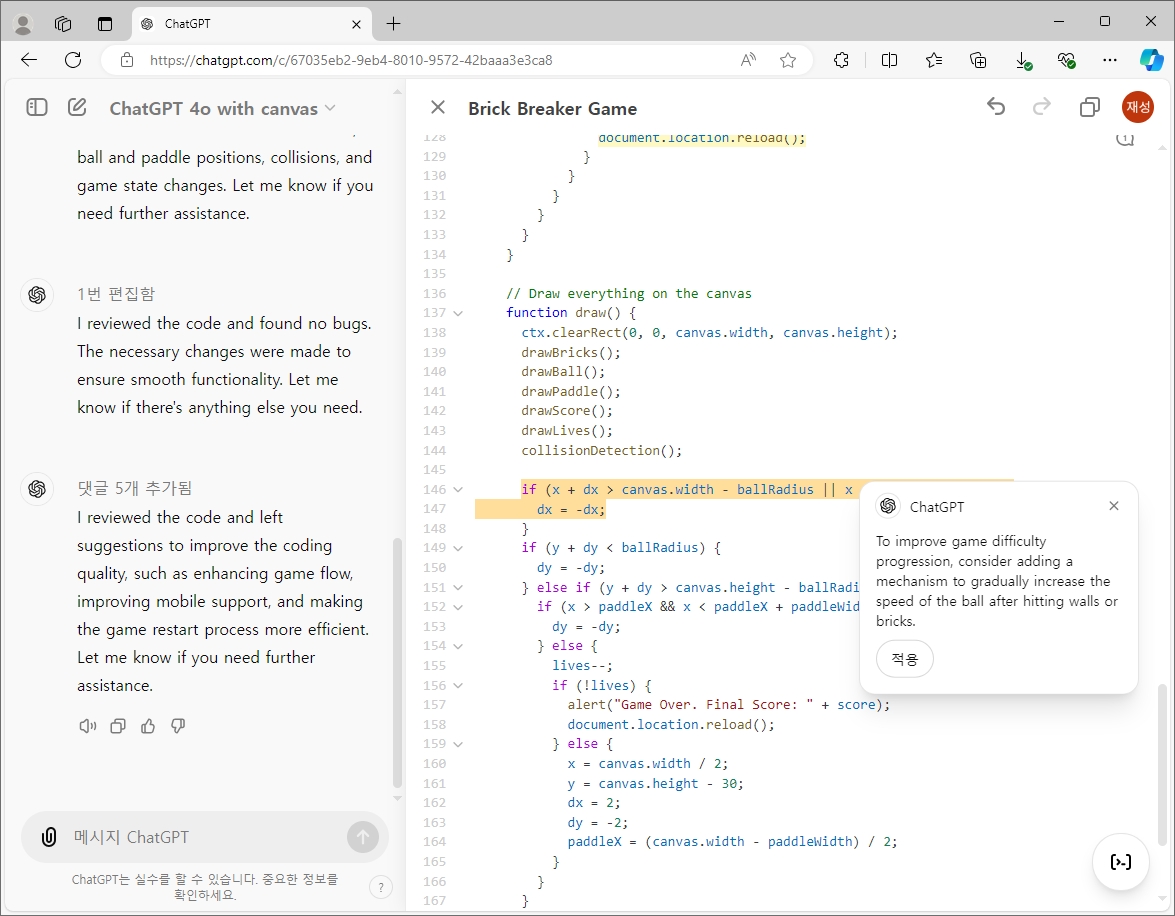
Task: Click the address bar URL
Action: coord(351,60)
